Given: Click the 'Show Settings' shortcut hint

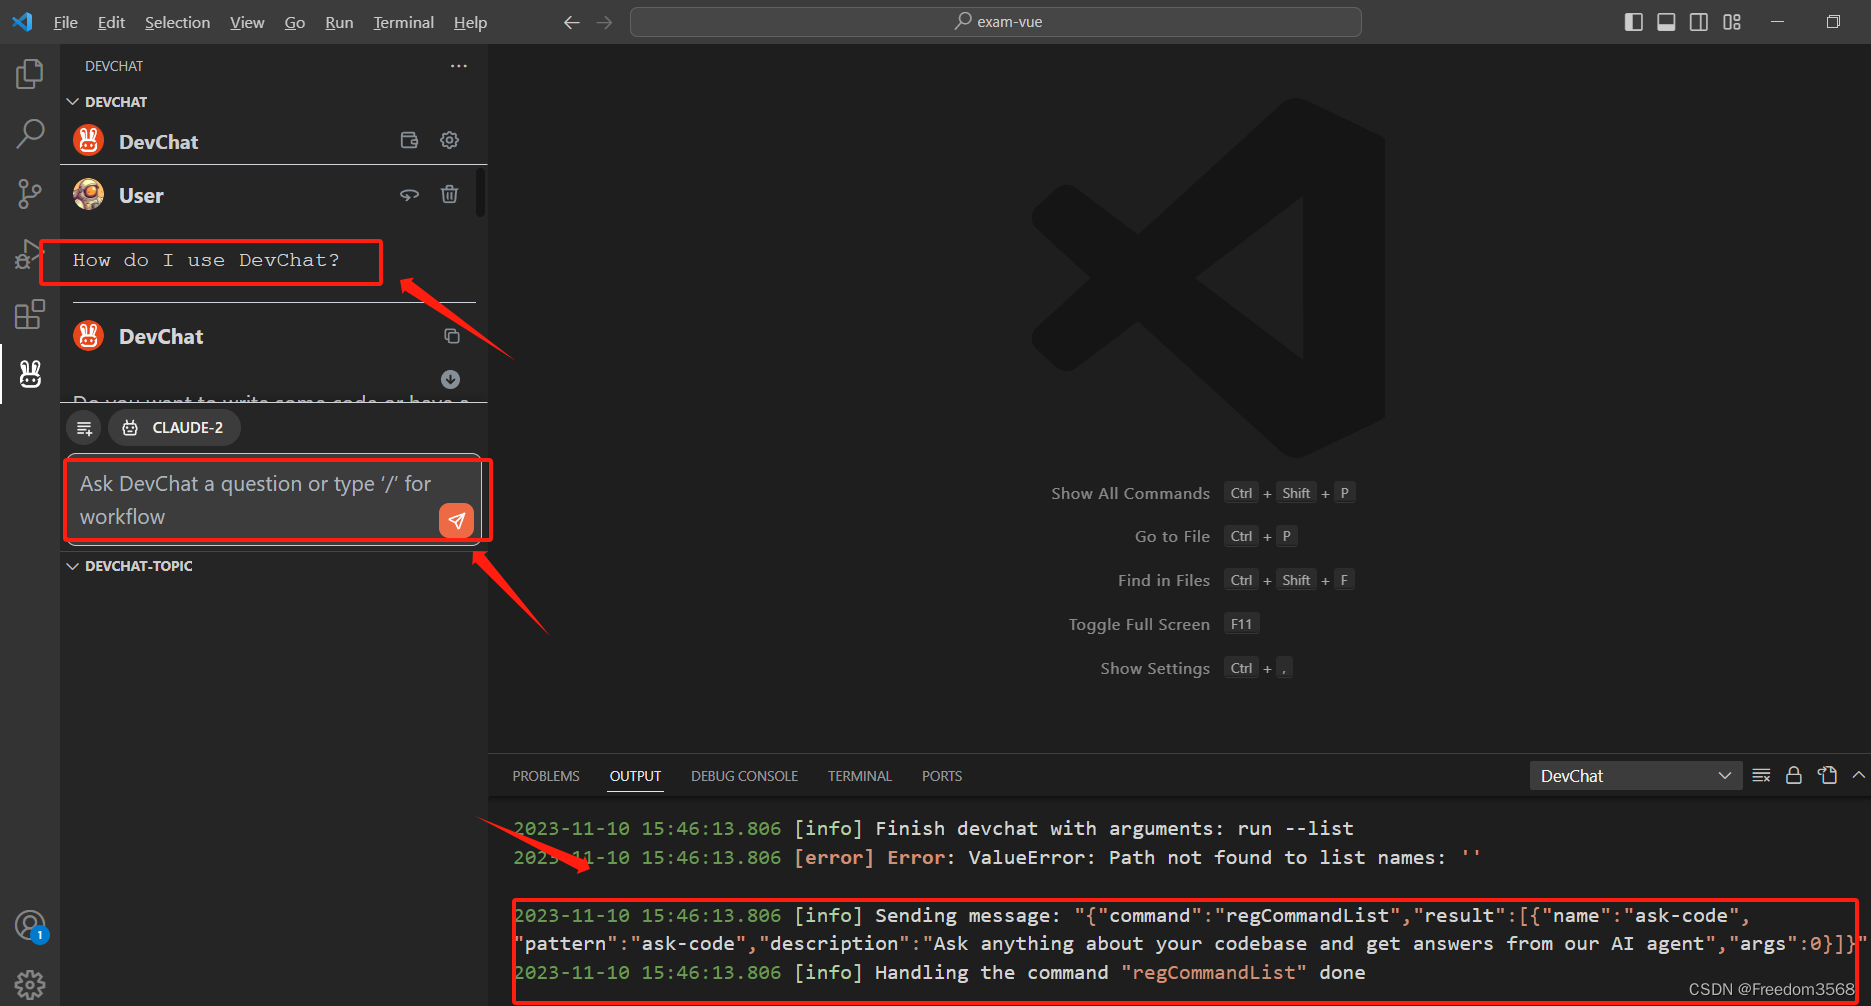Looking at the screenshot, I should click(1196, 668).
